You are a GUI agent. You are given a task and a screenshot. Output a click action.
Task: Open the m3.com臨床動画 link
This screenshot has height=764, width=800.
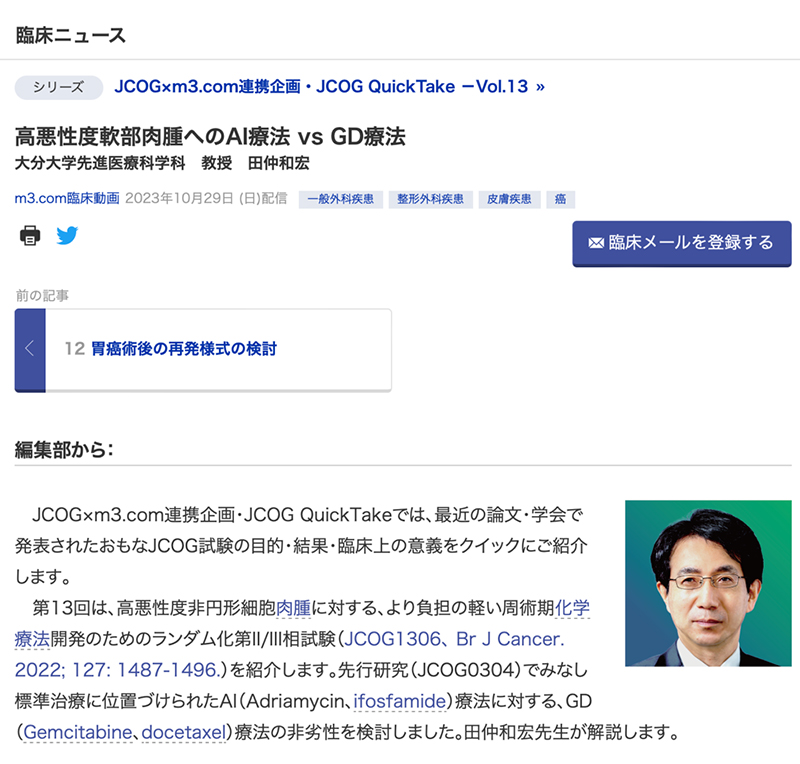tap(67, 198)
